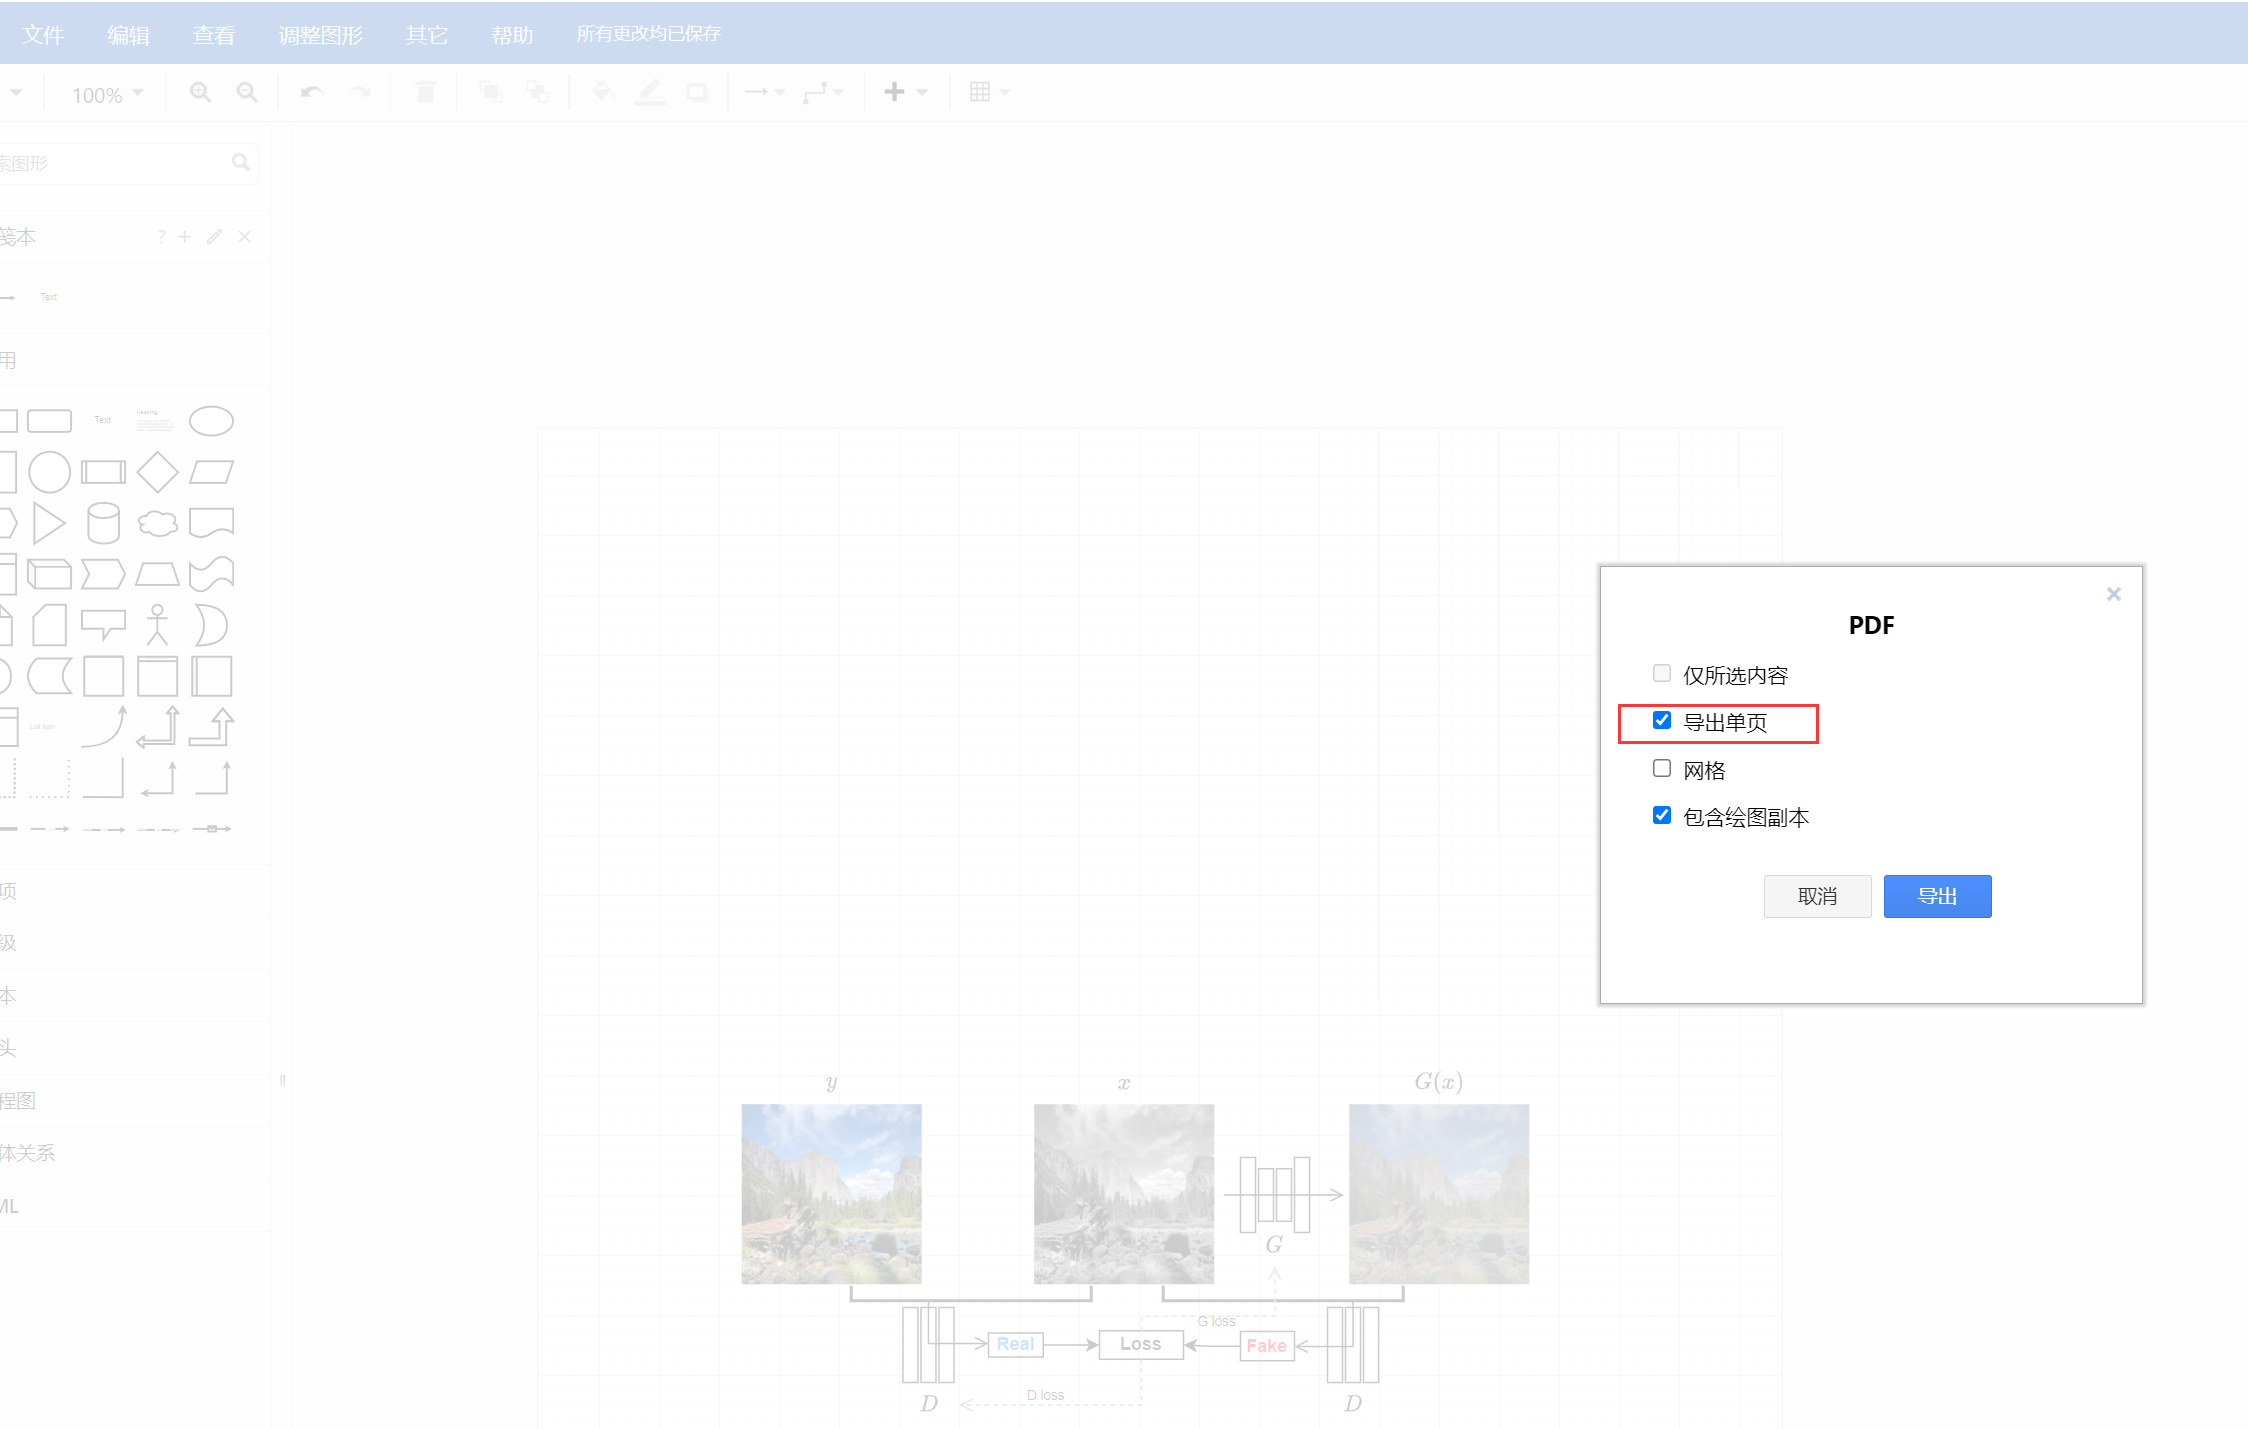Click the zoom out magnifier icon

pyautogui.click(x=246, y=92)
